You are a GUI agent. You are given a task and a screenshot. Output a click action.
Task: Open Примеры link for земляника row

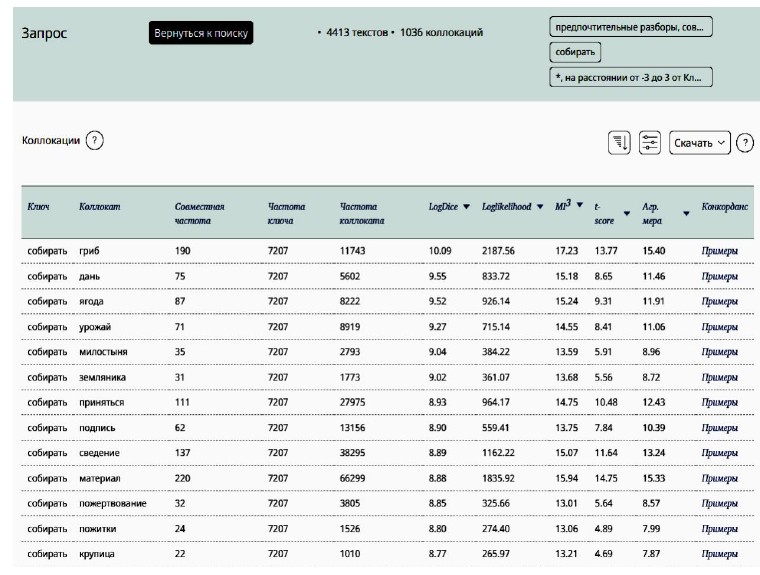[x=720, y=377]
